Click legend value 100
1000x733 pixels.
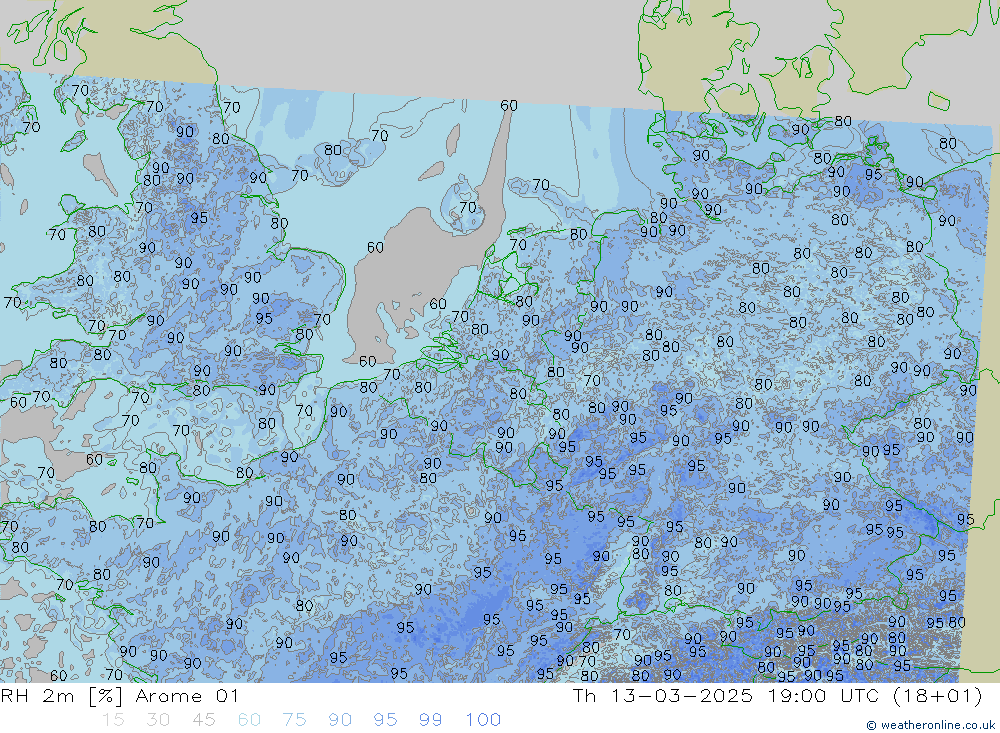click(x=483, y=720)
